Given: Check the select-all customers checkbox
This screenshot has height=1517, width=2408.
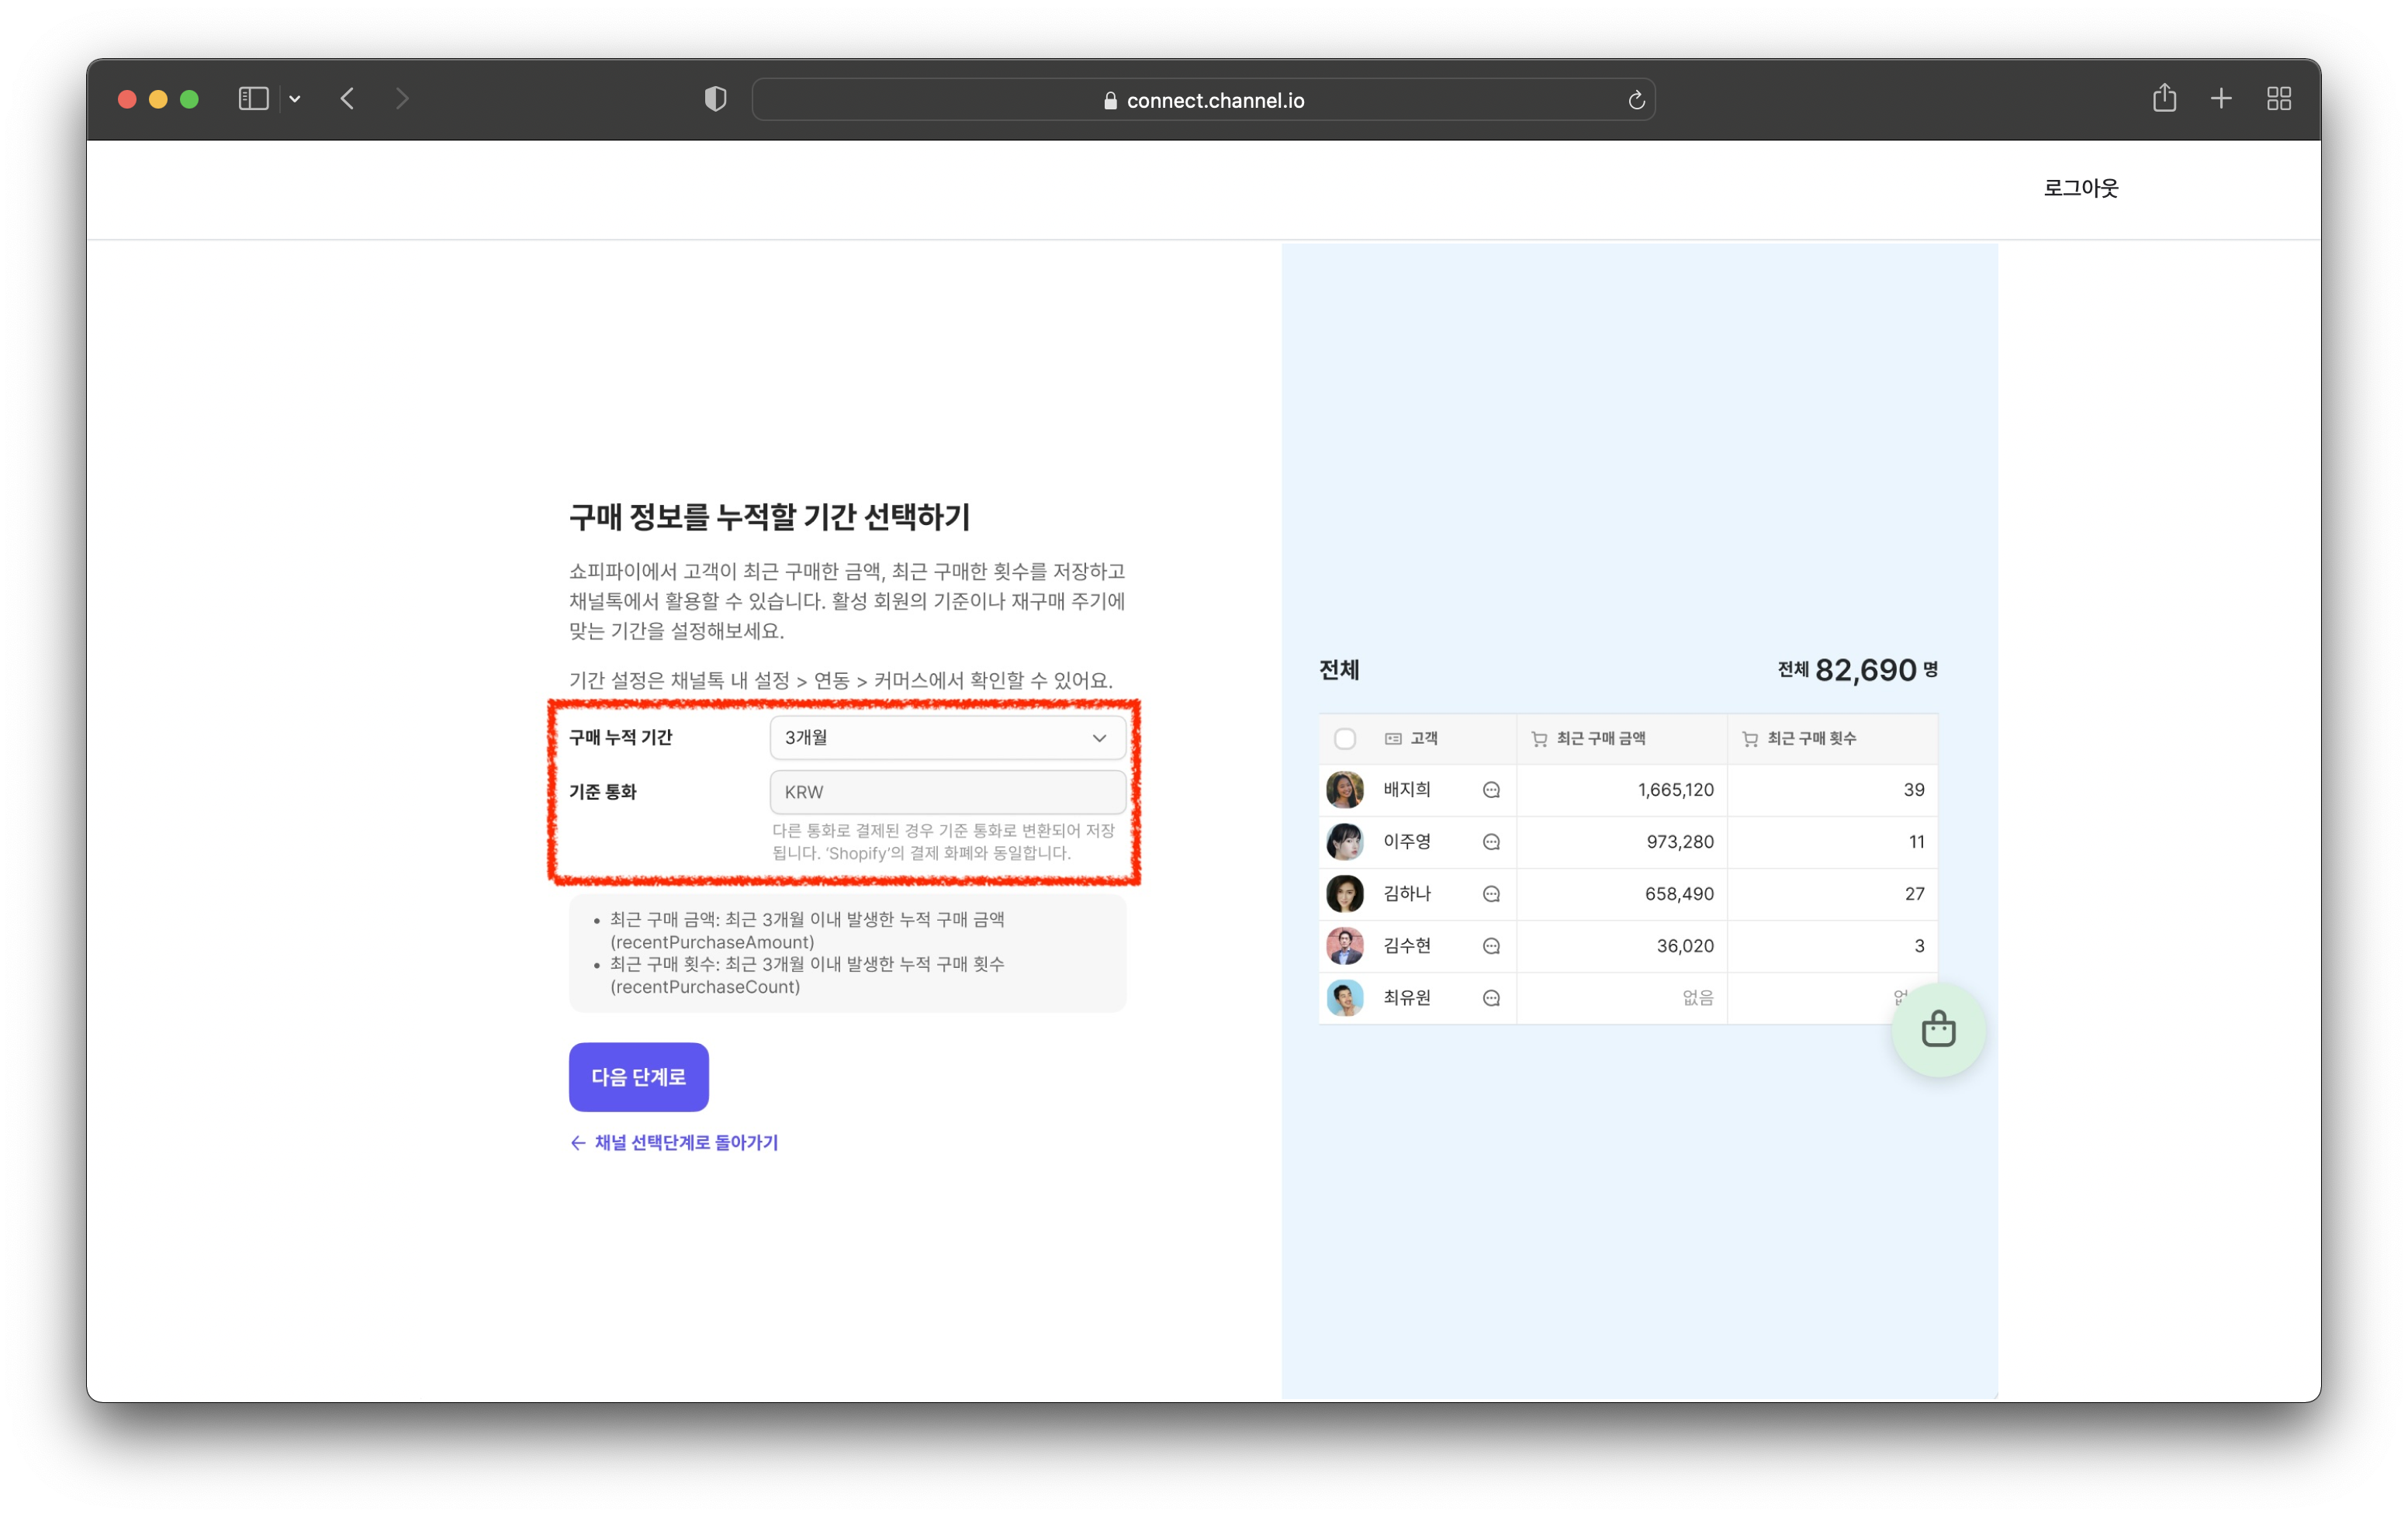Looking at the screenshot, I should tap(1344, 739).
